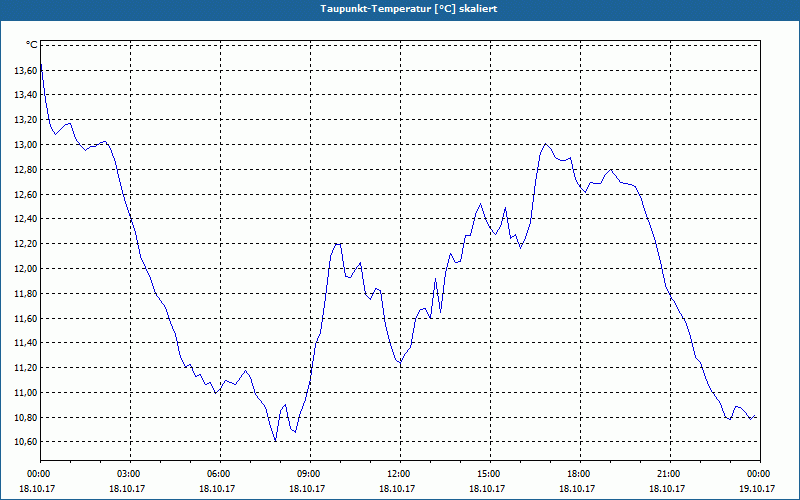Click the 13,00 axis value

tap(26, 144)
